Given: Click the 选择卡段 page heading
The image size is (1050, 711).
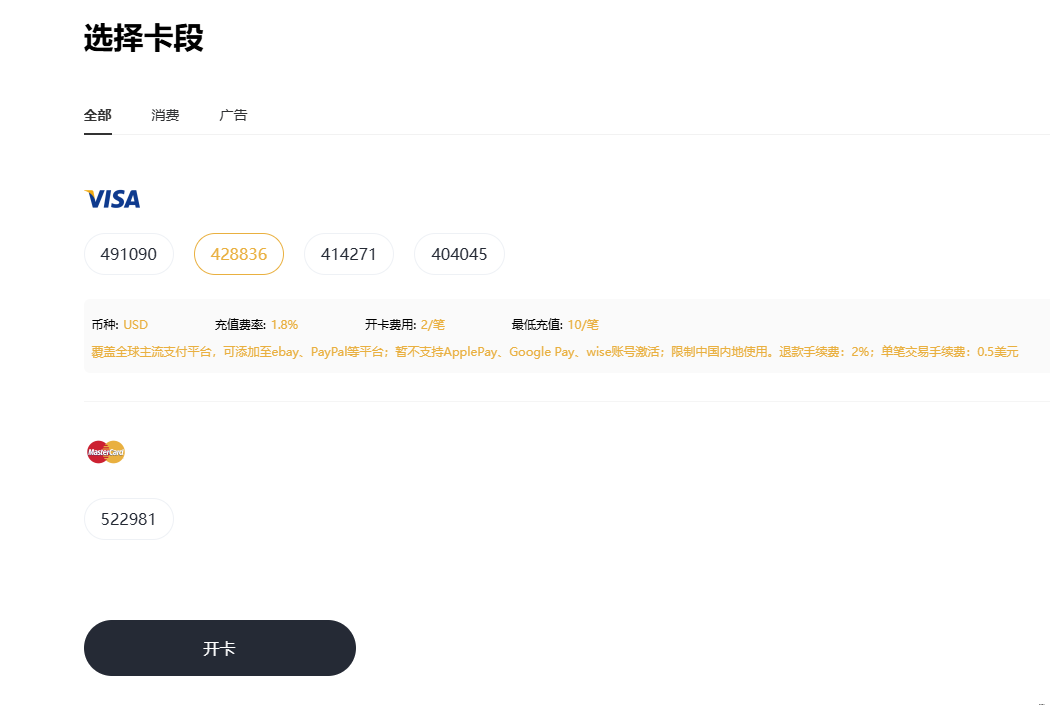Looking at the screenshot, I should pos(144,38).
